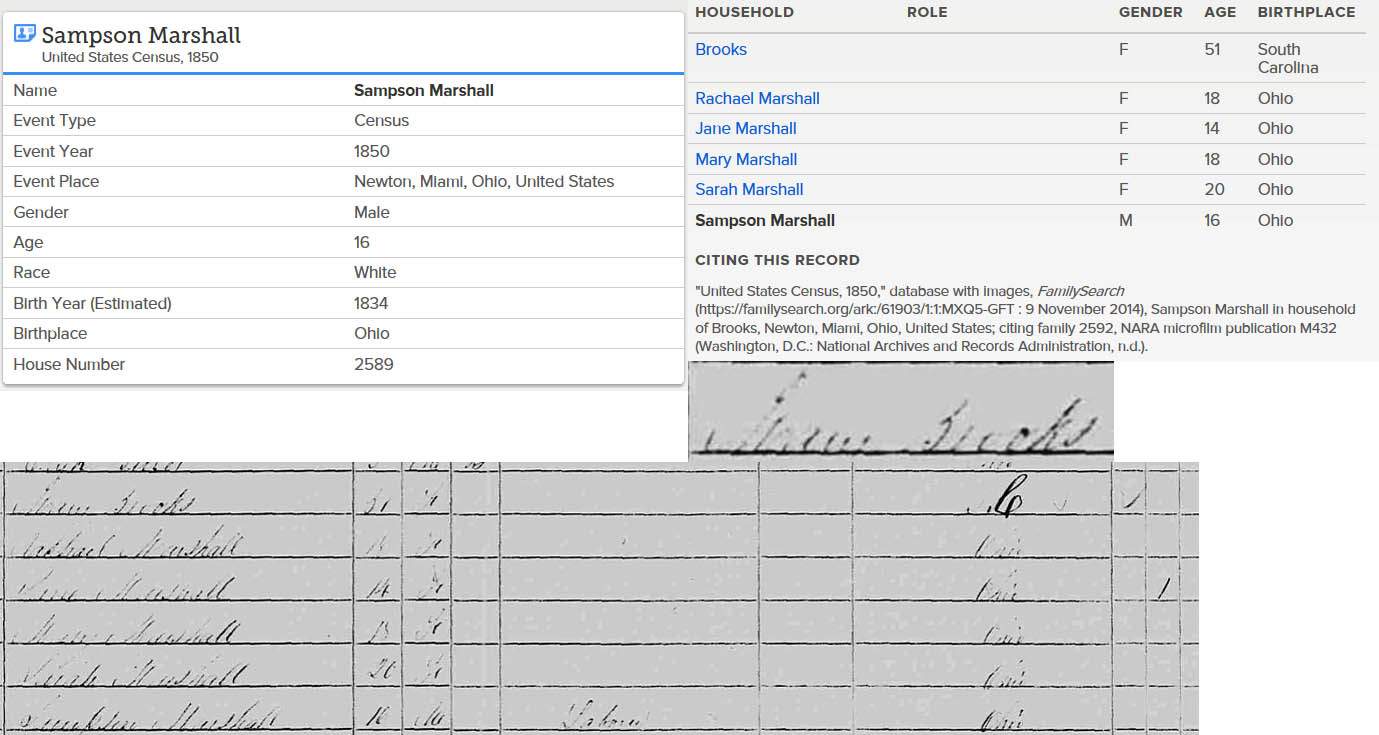
Task: Select the Gender value Male
Action: point(372,212)
